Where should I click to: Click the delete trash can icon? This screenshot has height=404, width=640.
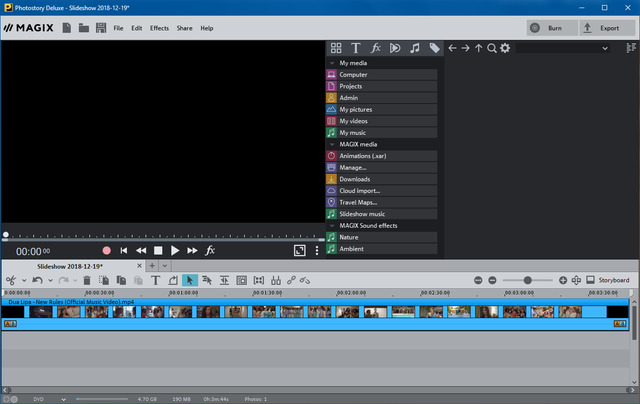tap(87, 281)
